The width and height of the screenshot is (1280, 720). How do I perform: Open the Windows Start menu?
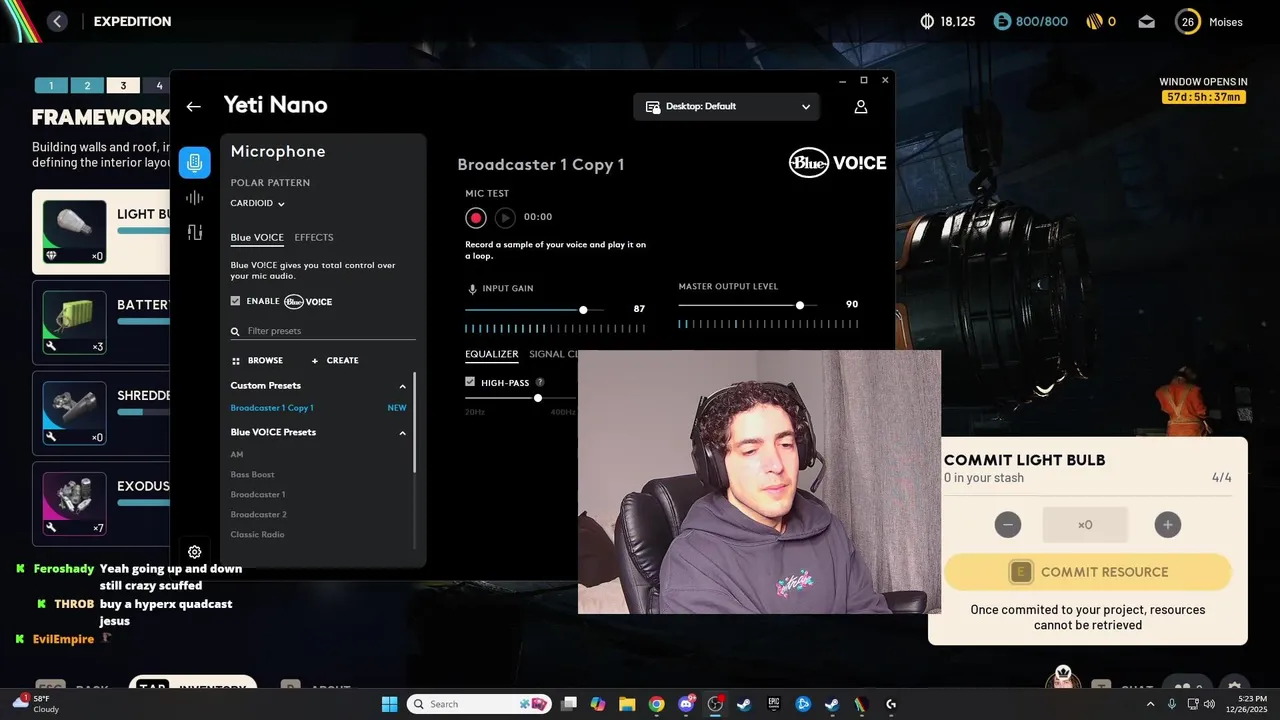point(389,704)
